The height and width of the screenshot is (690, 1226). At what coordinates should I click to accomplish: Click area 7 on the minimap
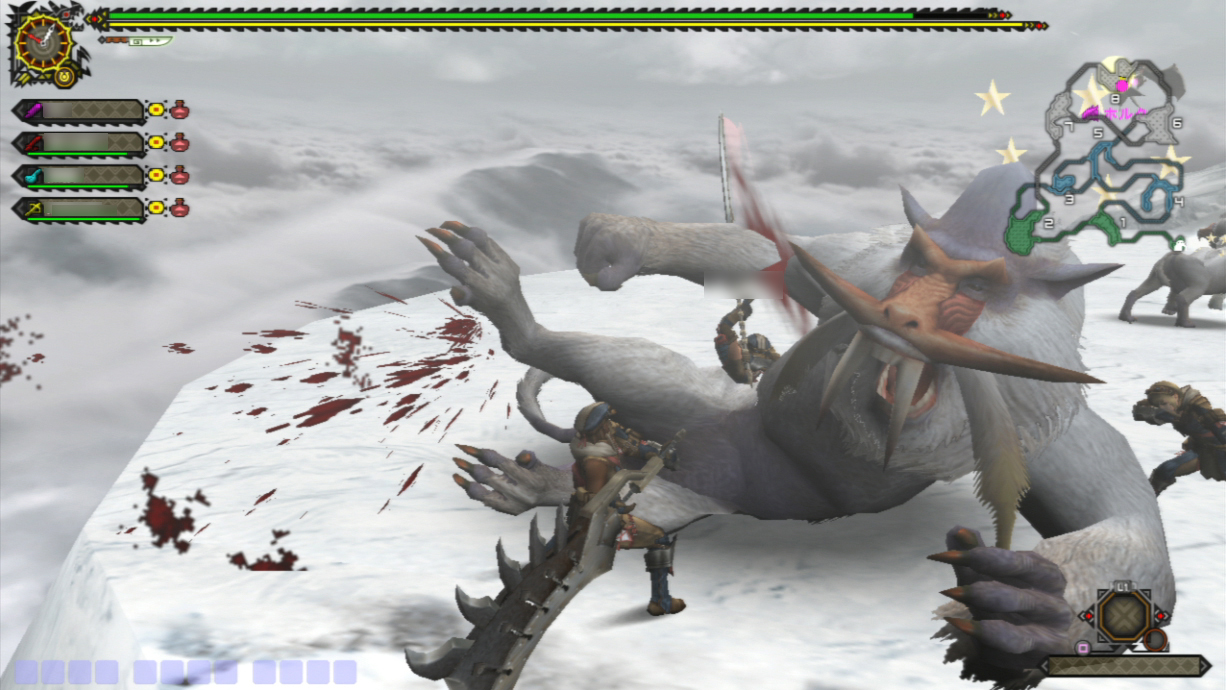point(1069,127)
